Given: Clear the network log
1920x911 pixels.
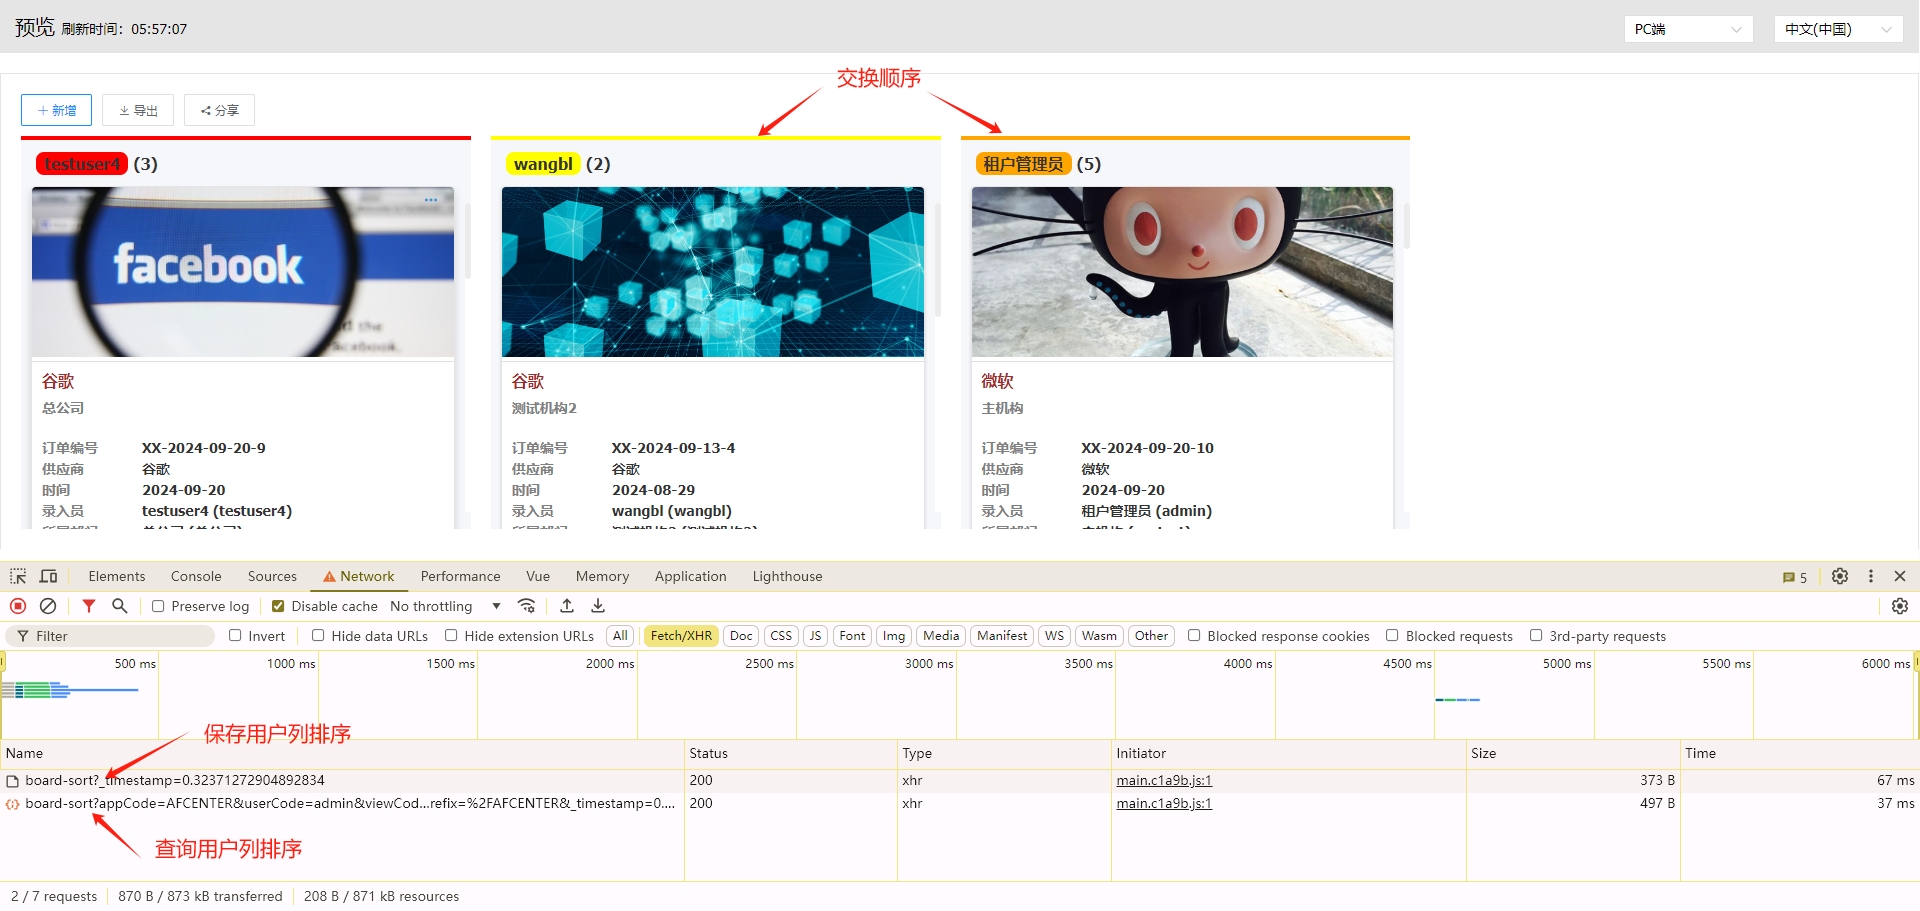Looking at the screenshot, I should point(48,606).
